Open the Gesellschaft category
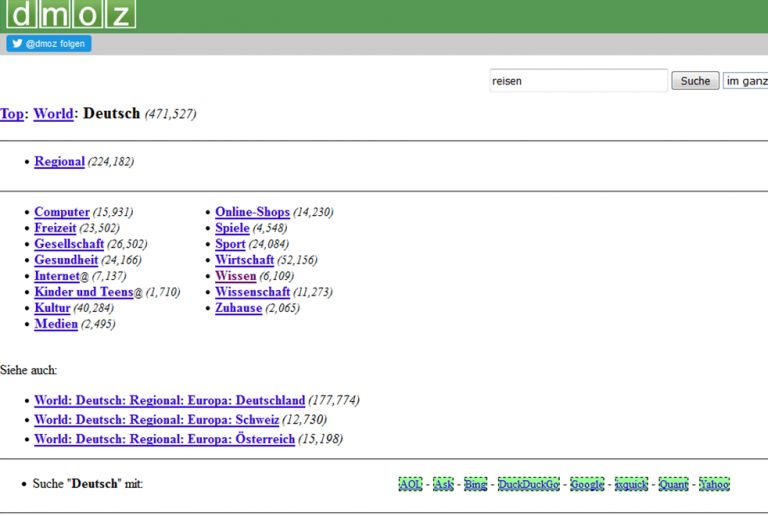The width and height of the screenshot is (768, 516). (69, 244)
